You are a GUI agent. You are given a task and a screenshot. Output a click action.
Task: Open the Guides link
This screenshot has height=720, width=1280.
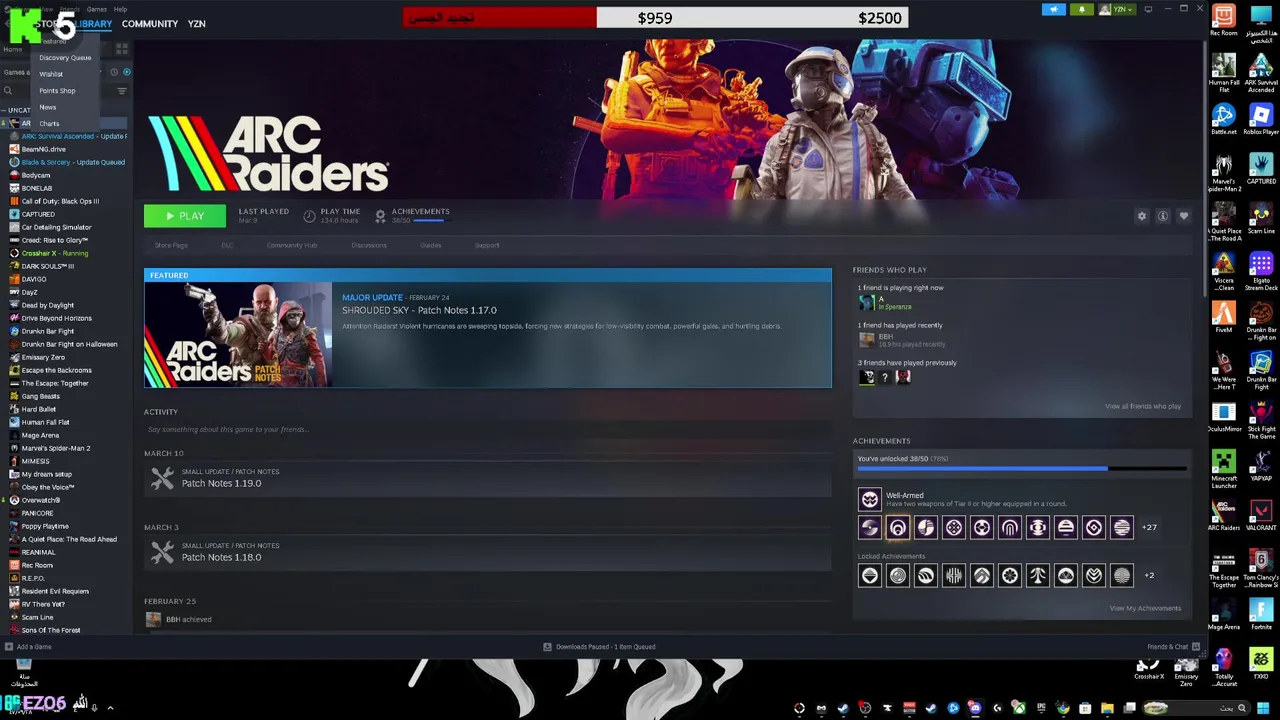(431, 245)
